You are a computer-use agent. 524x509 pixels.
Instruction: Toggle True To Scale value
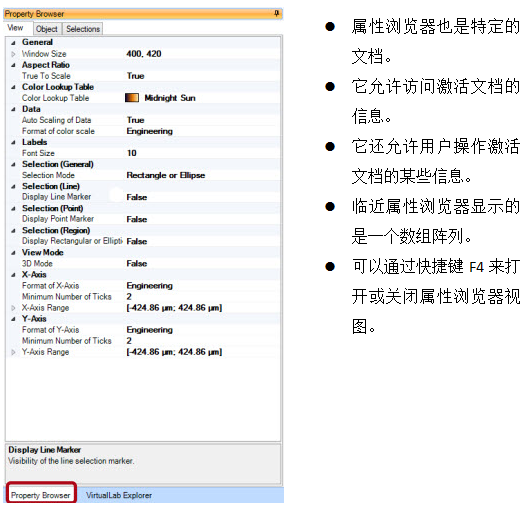point(202,76)
